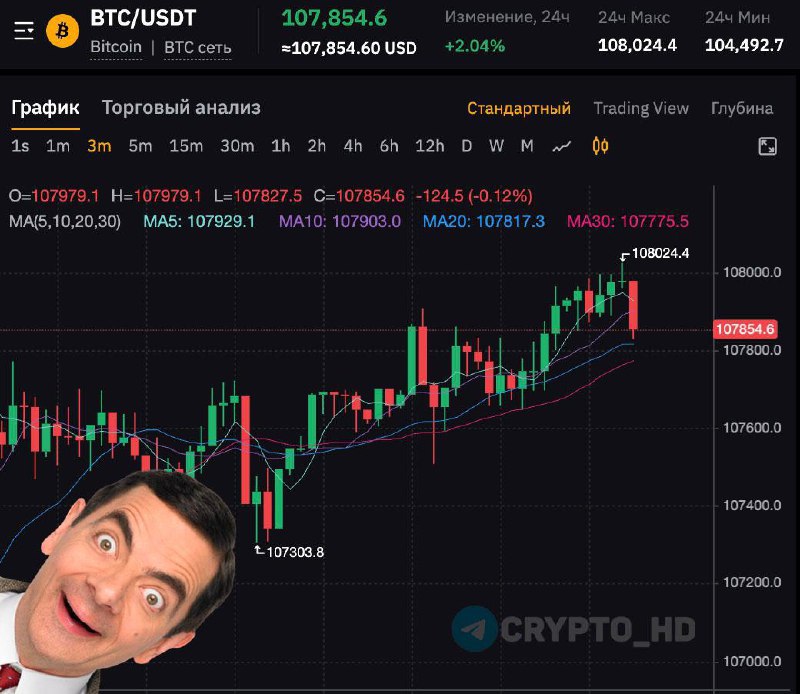Choose the 30m interval
800x694 pixels.
[x=237, y=146]
